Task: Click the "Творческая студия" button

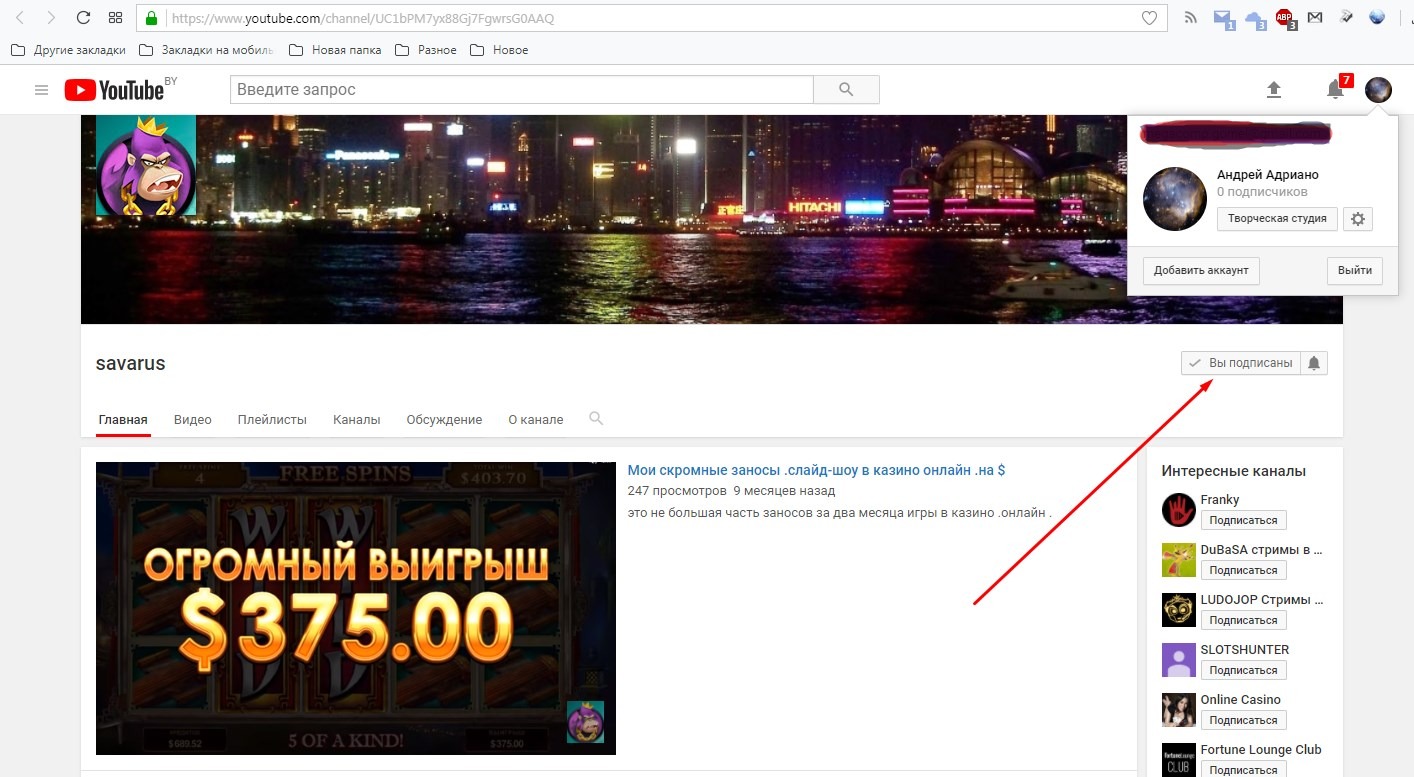Action: pos(1276,219)
